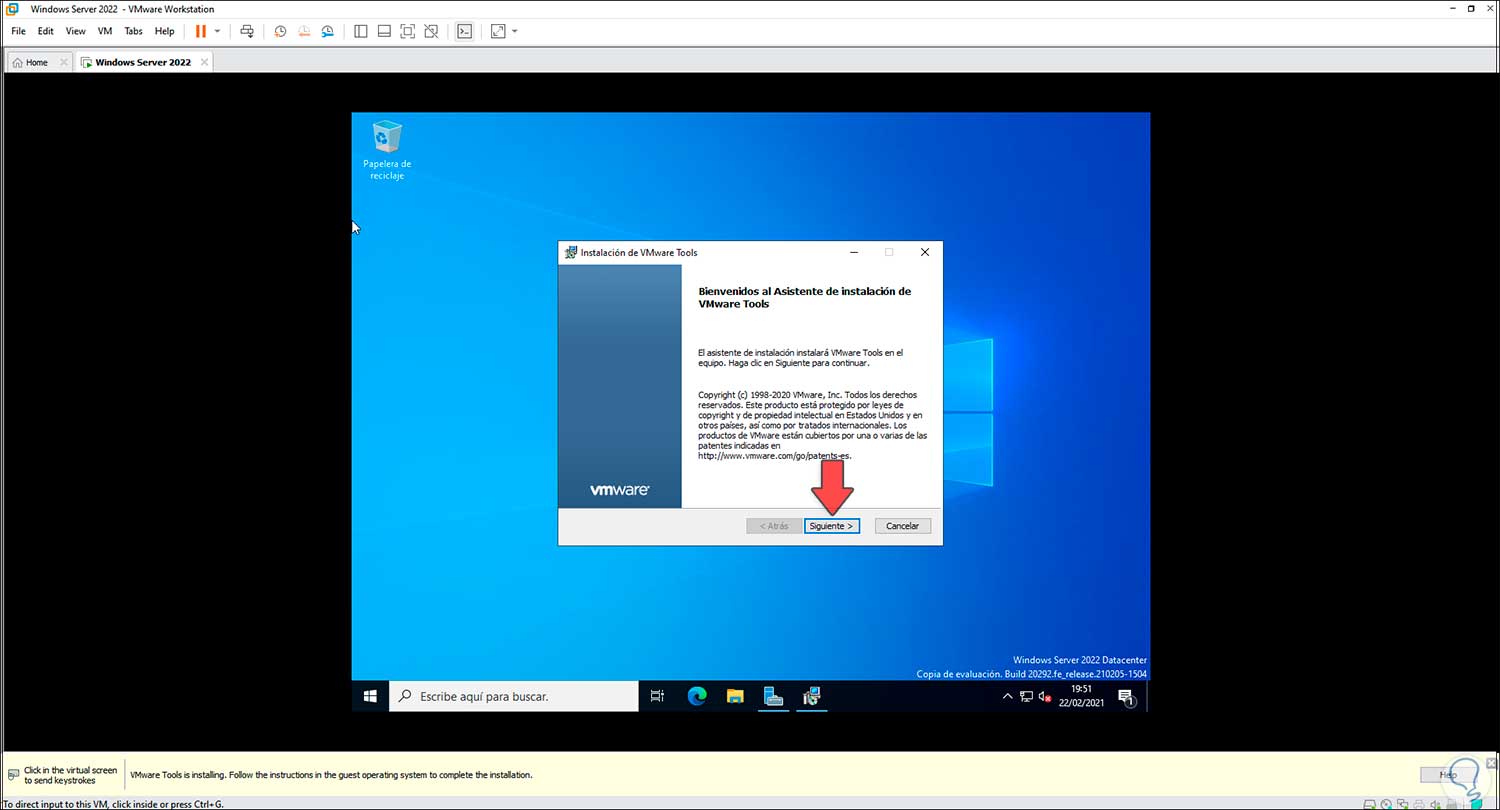Take a snapshot of the virtual machine
This screenshot has height=810, width=1500.
pyautogui.click(x=280, y=31)
